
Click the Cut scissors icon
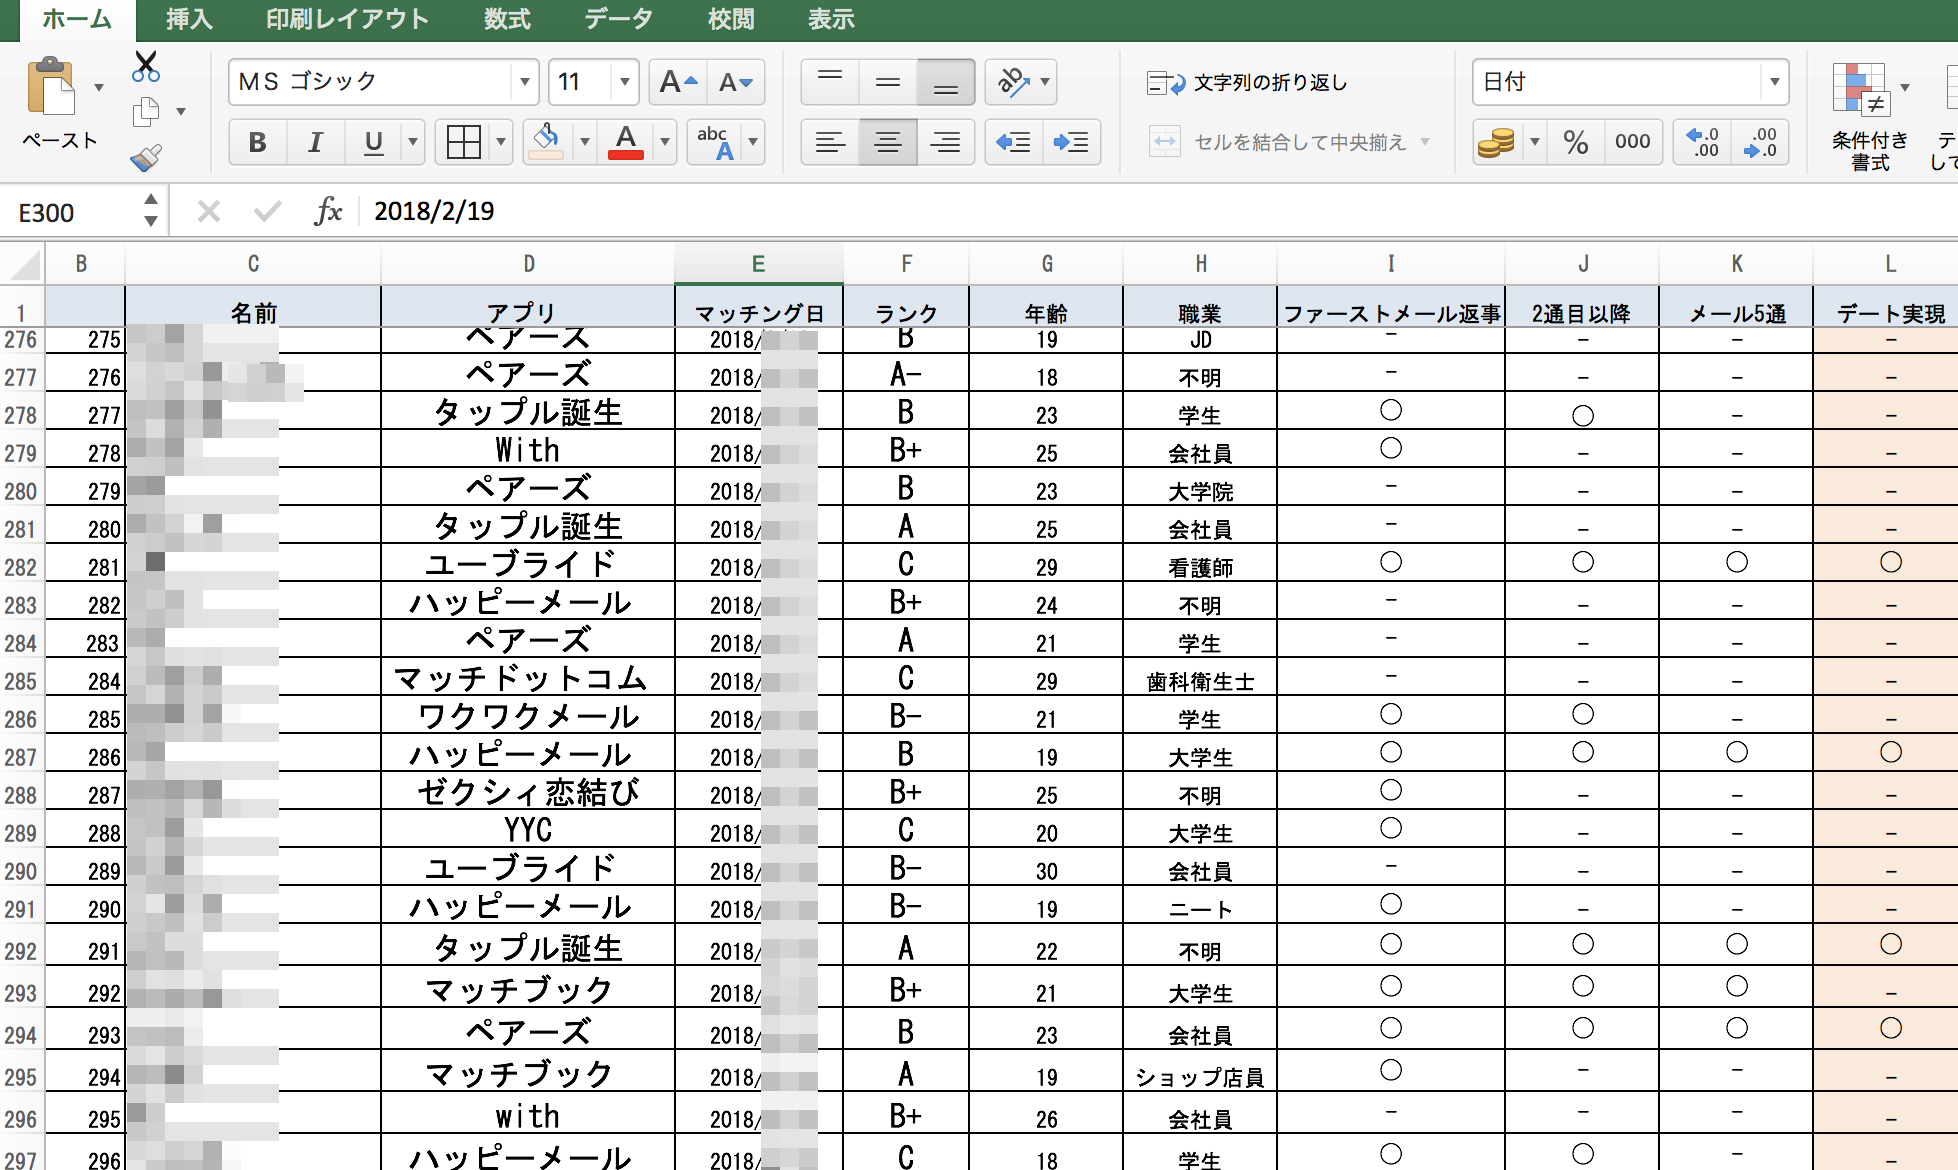[146, 66]
